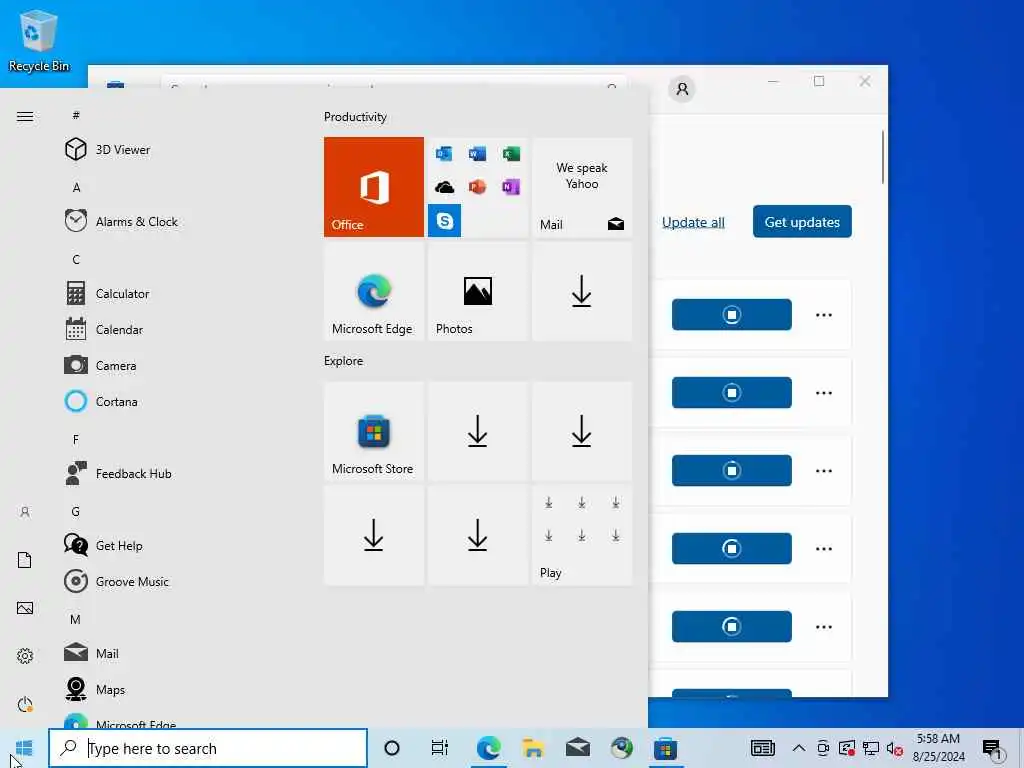The width and height of the screenshot is (1024, 768).
Task: Click the Windows Start button
Action: coord(24,748)
